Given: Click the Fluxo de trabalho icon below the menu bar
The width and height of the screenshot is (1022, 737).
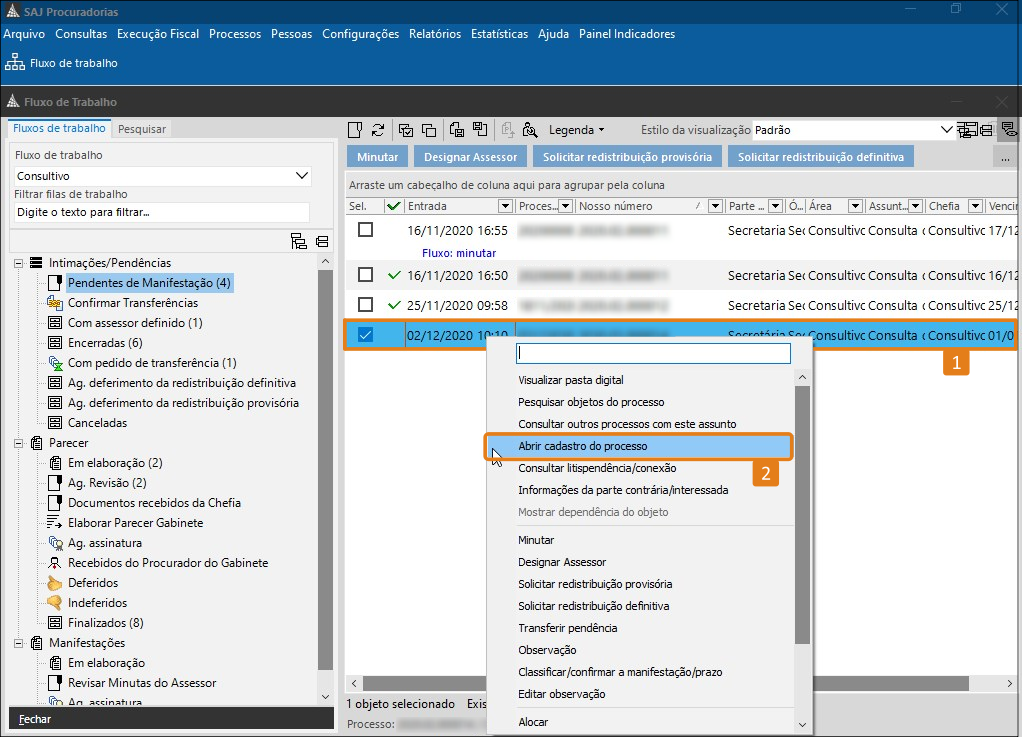Looking at the screenshot, I should [15, 63].
